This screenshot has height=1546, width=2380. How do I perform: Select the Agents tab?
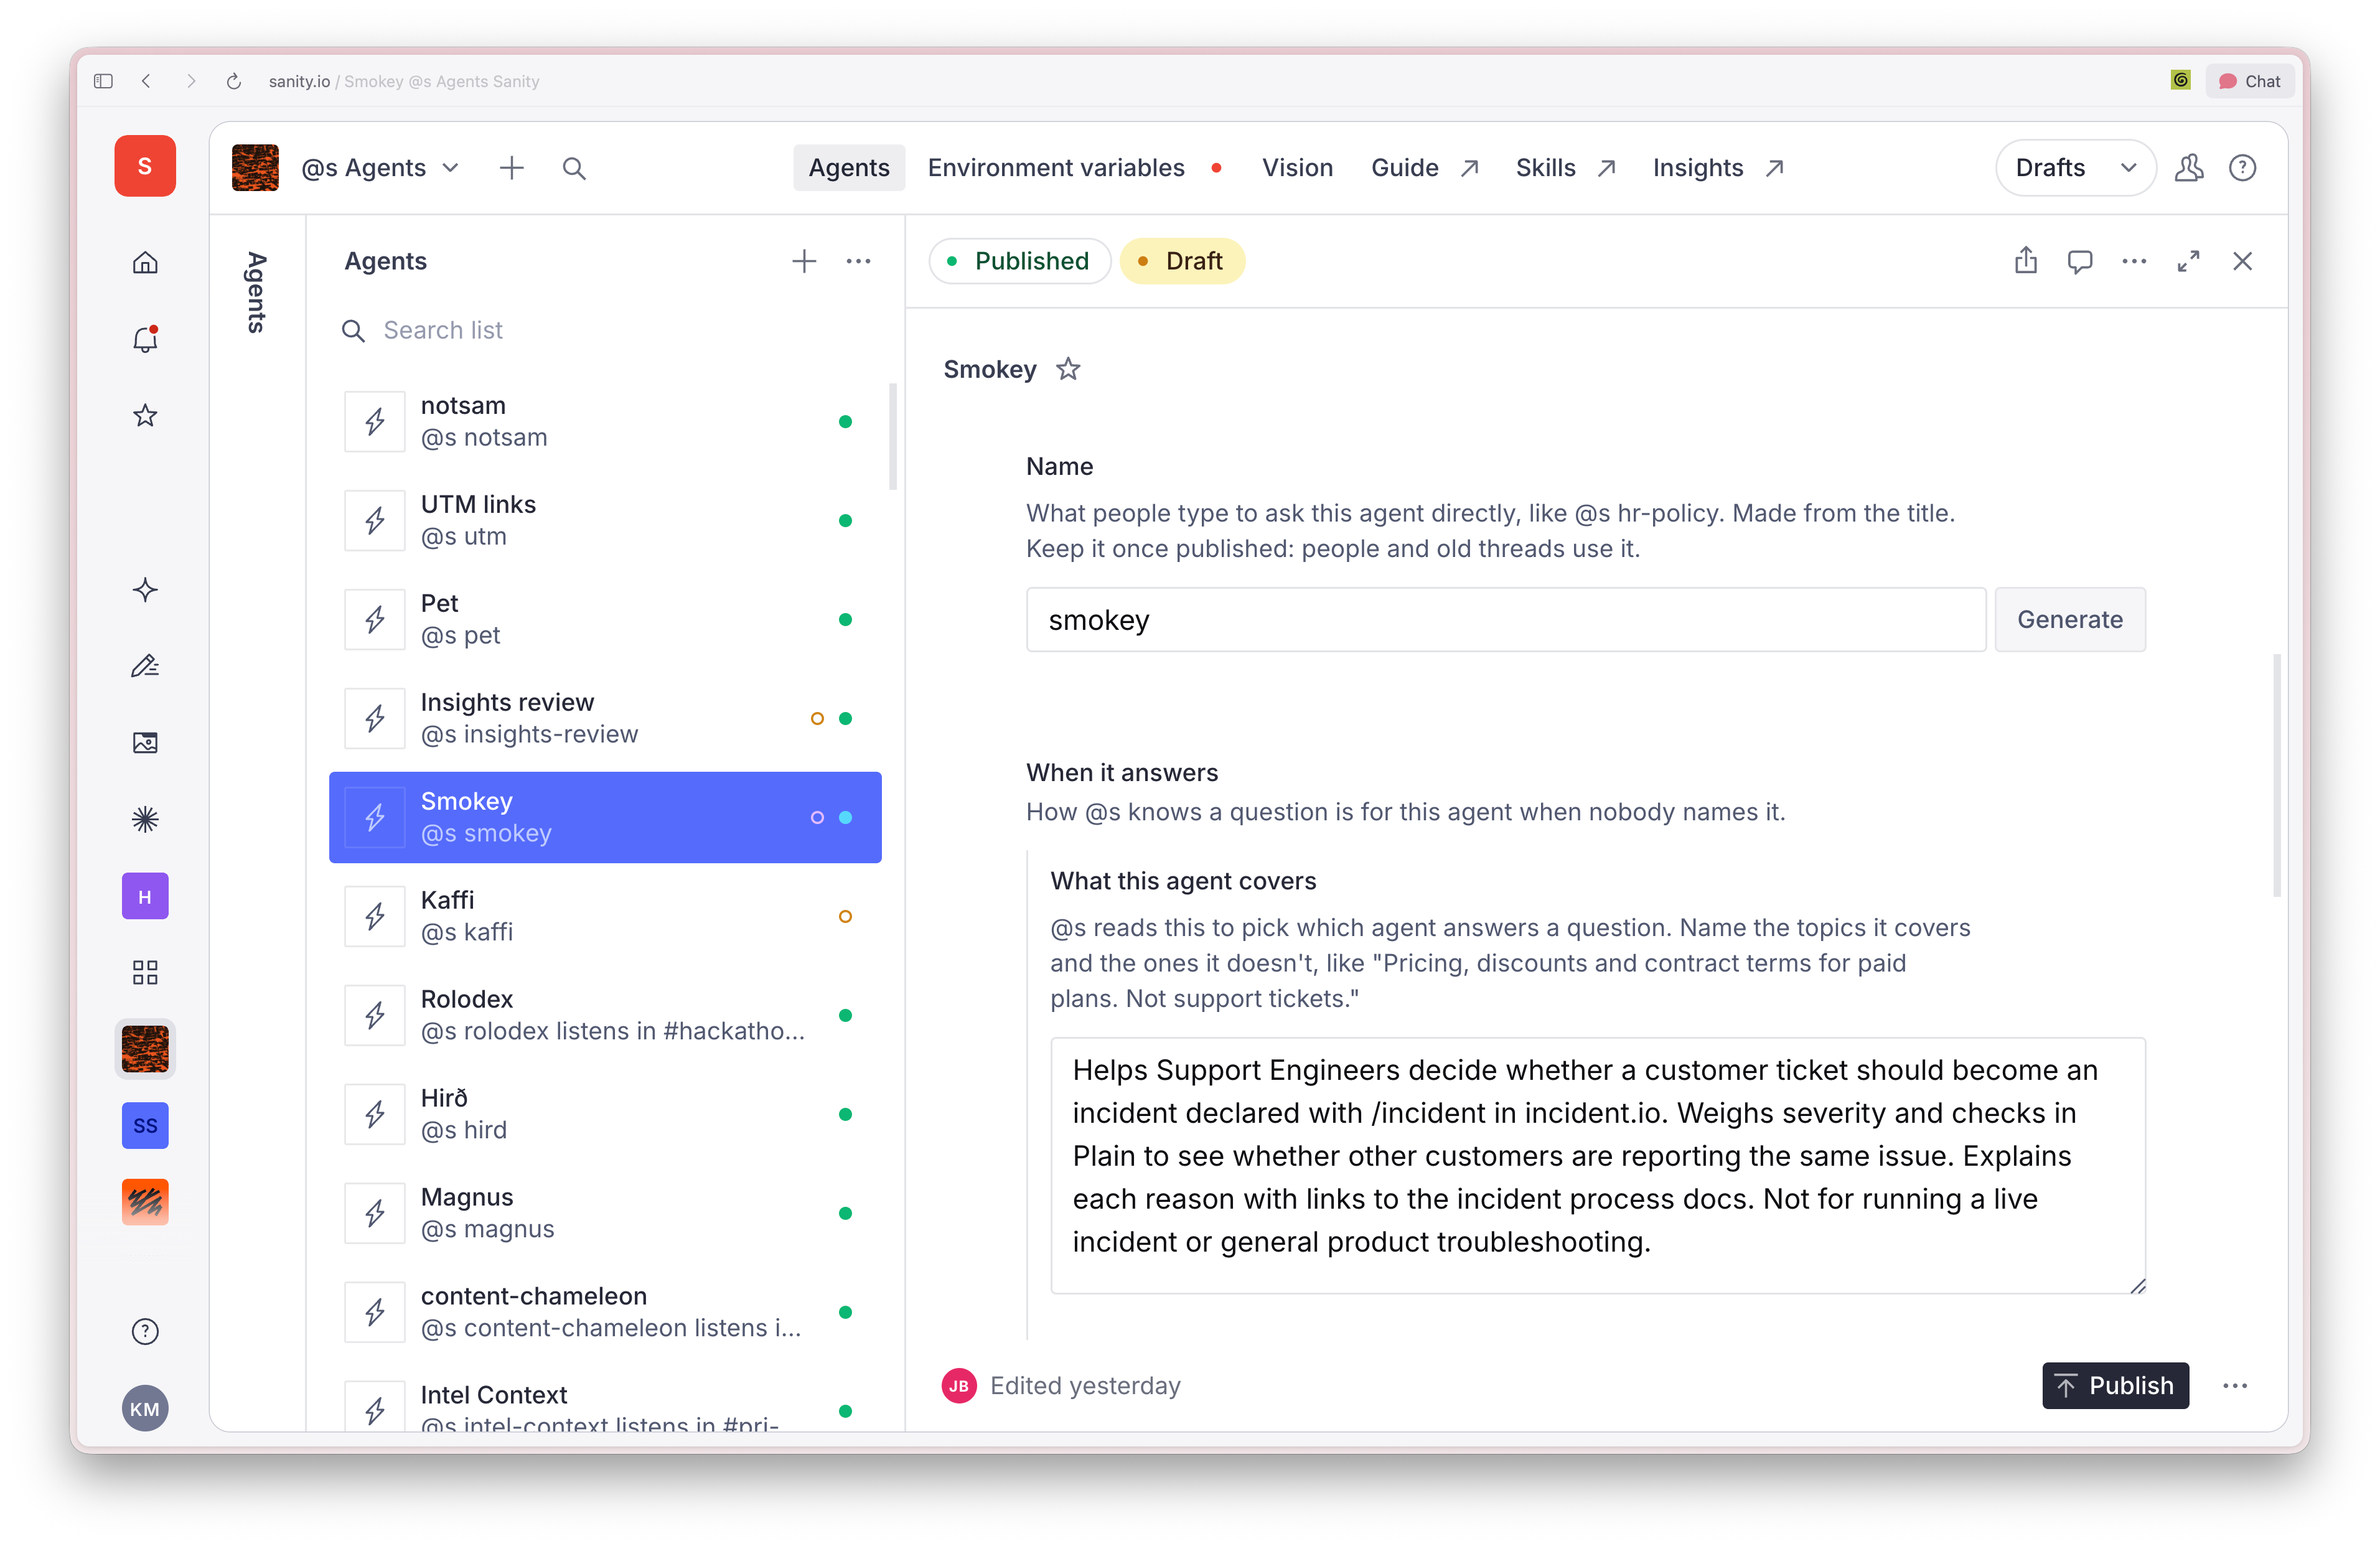click(x=849, y=168)
